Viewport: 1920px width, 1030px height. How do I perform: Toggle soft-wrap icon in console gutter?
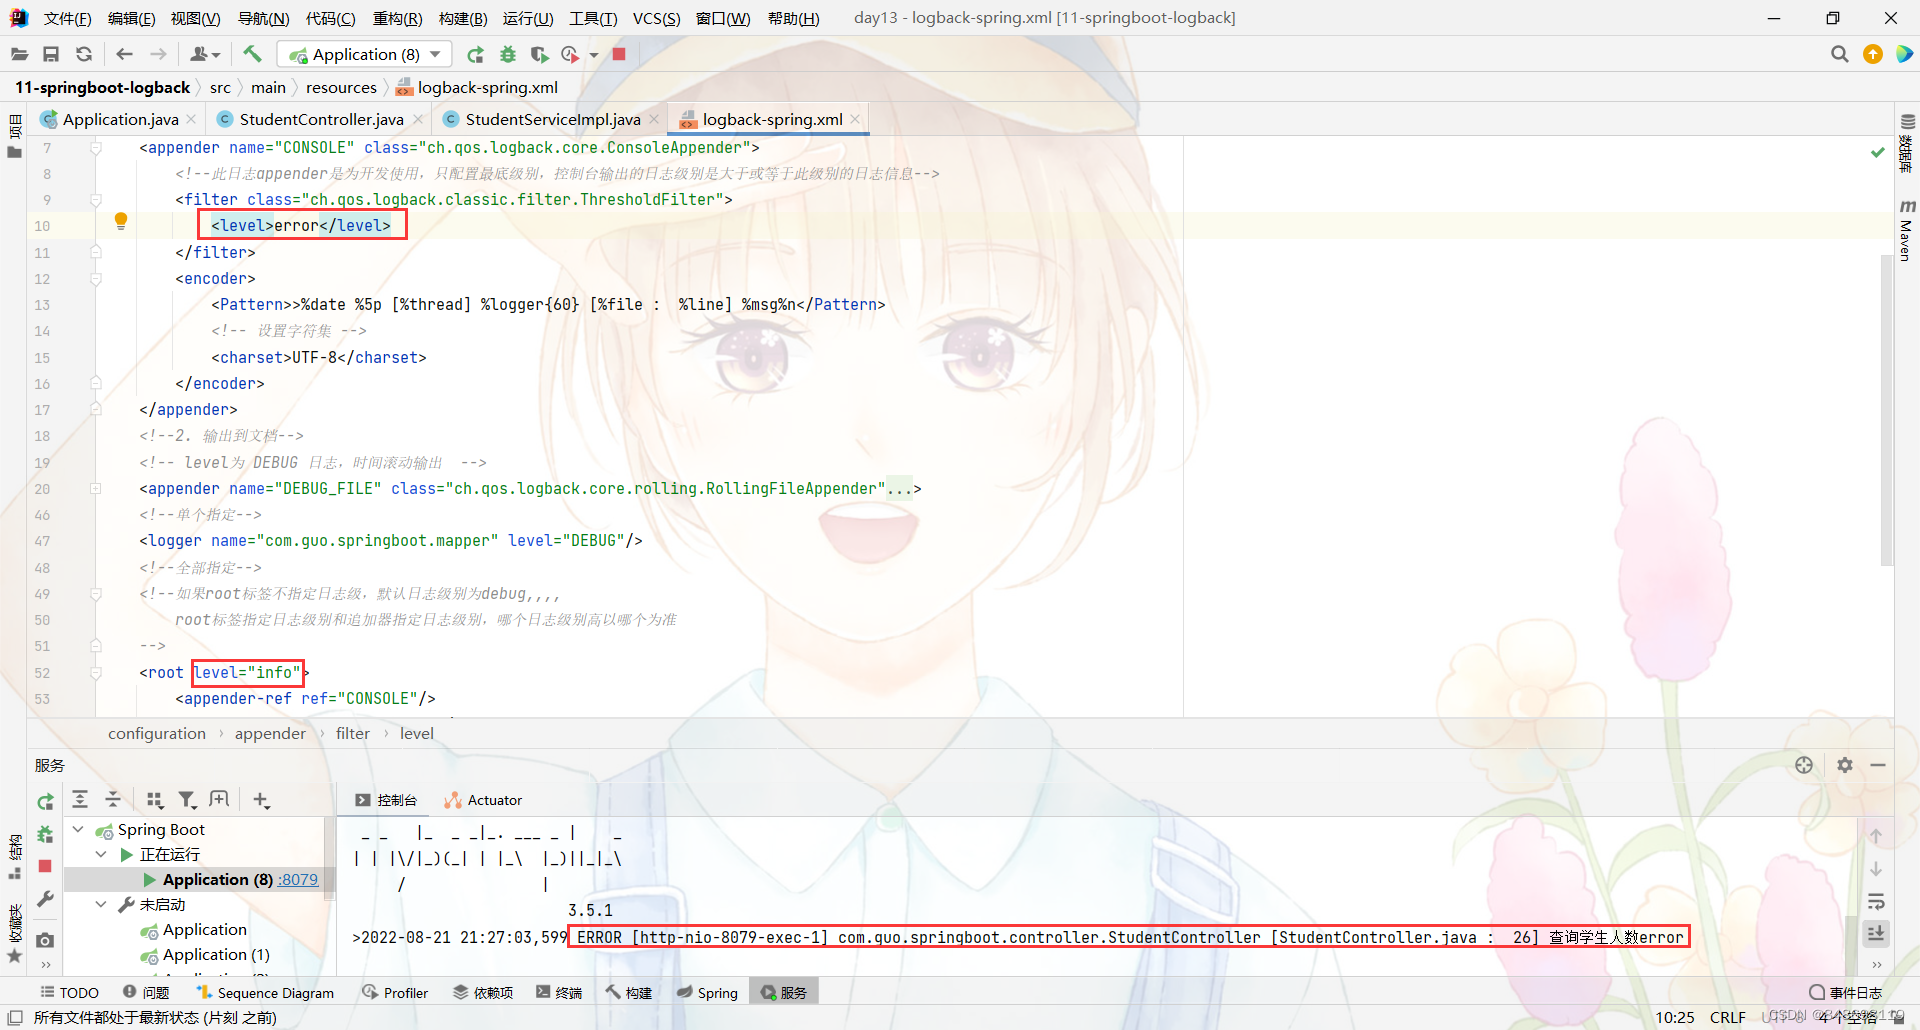[x=1876, y=901]
